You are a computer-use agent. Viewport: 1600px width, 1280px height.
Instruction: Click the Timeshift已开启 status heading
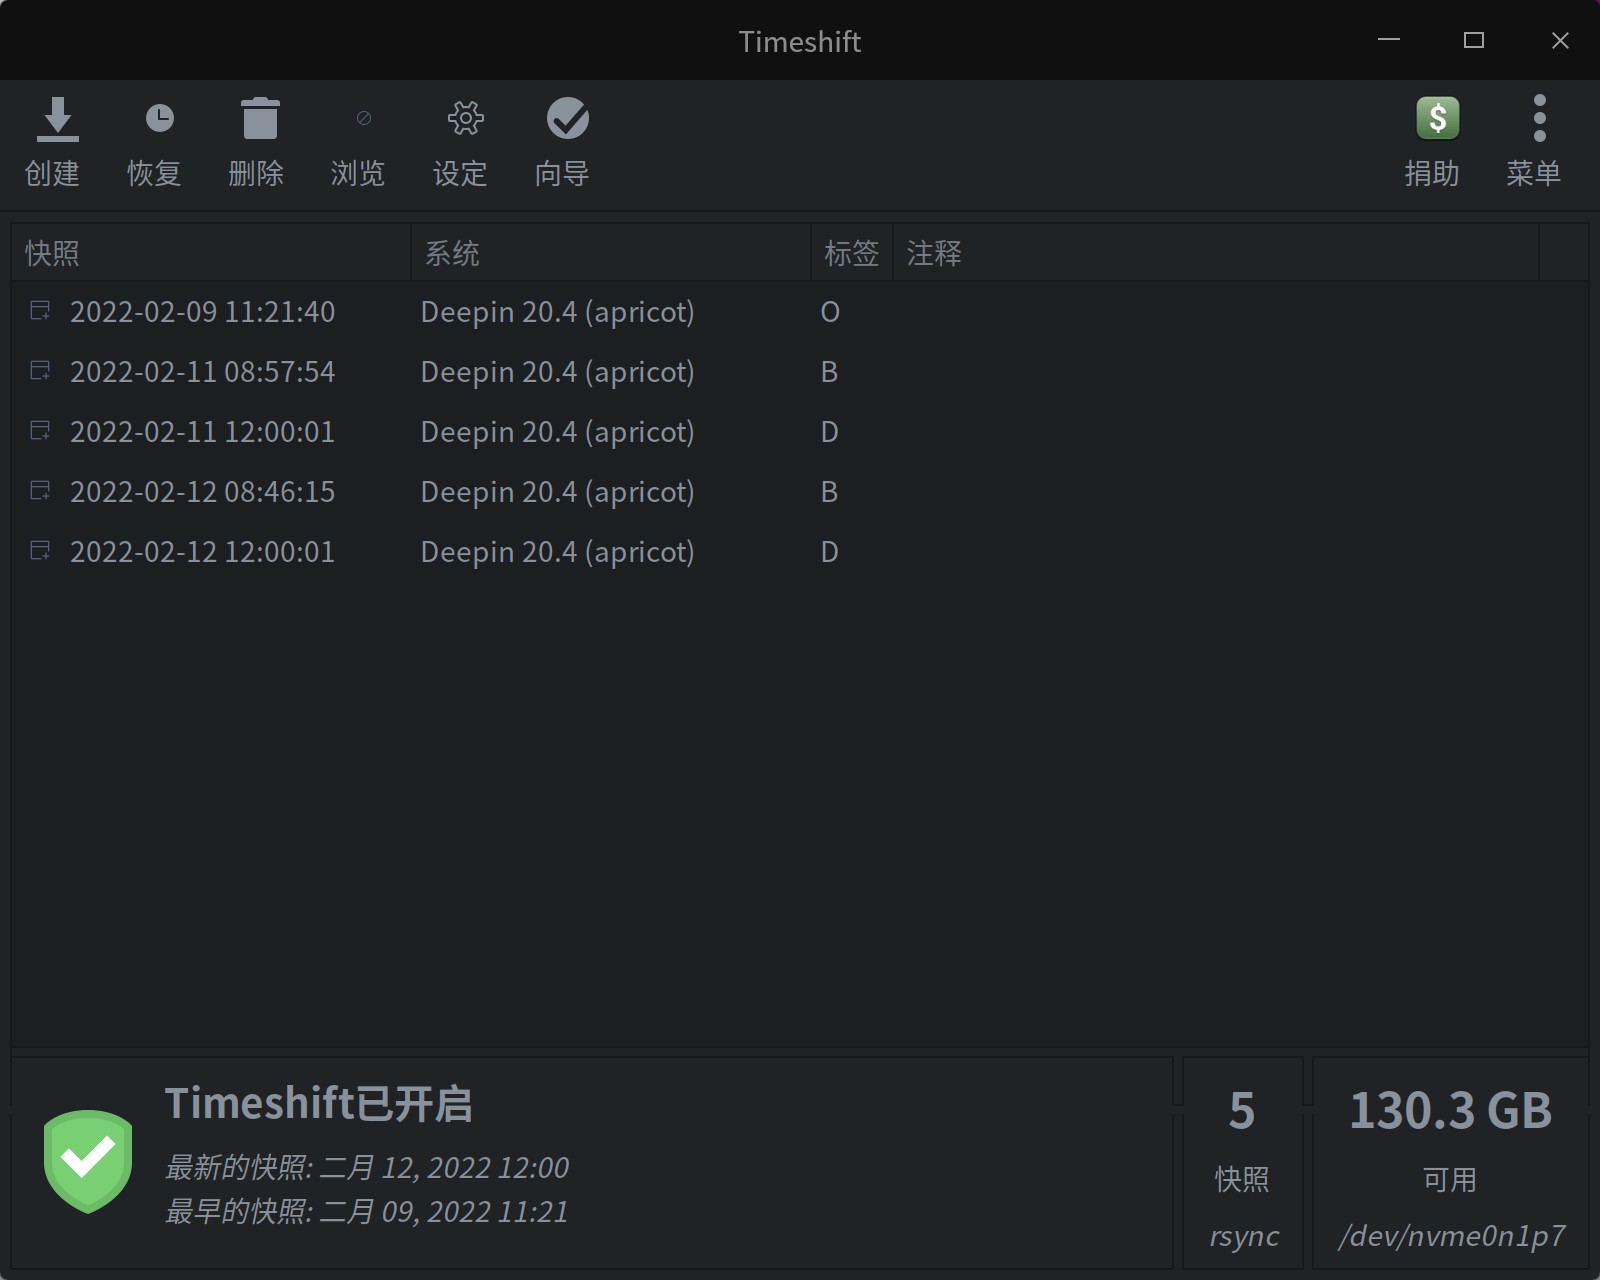[319, 1104]
